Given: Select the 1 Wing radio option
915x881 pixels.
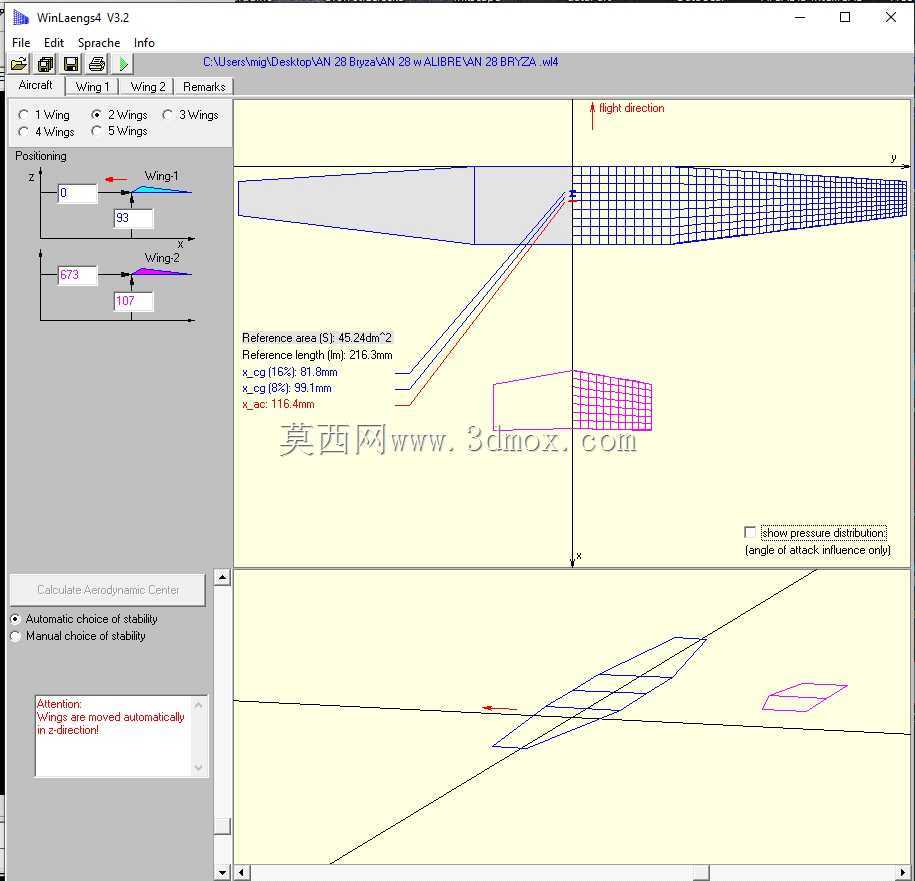Looking at the screenshot, I should point(44,115).
